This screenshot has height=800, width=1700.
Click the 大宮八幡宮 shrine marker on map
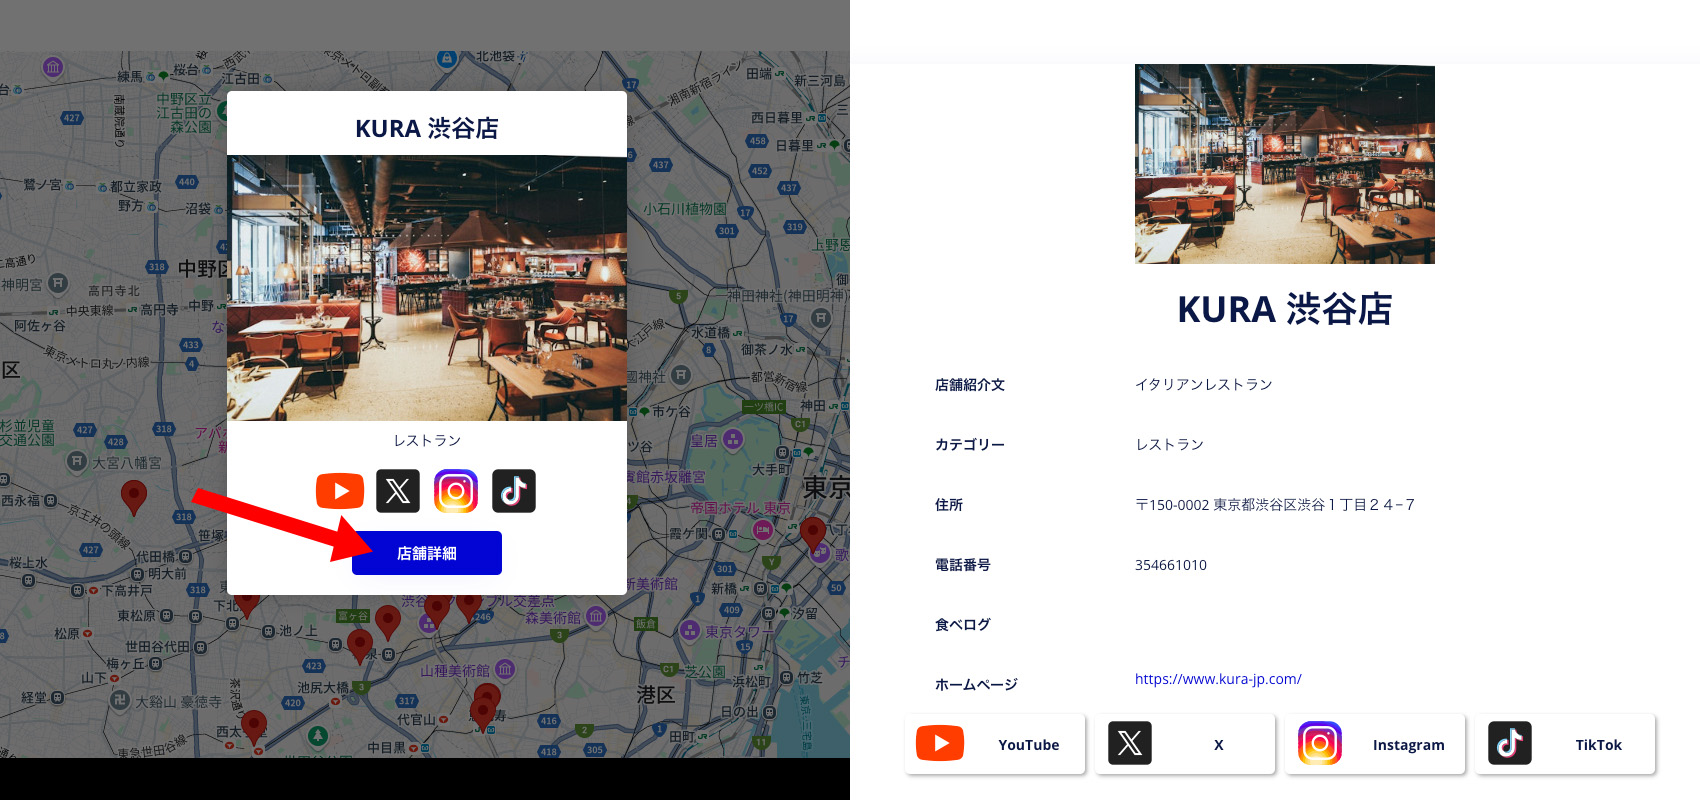[77, 462]
